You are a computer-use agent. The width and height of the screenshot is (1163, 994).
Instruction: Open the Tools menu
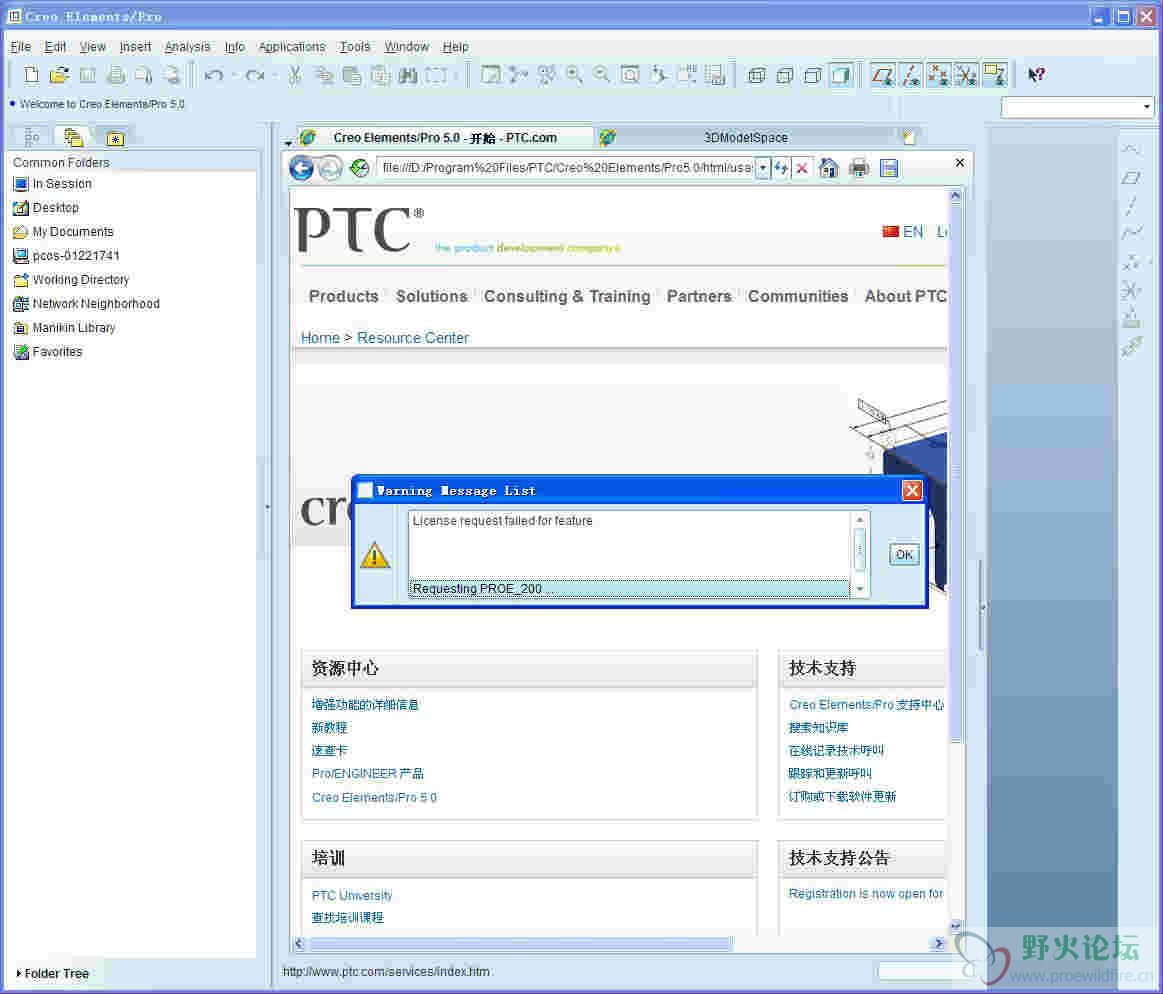pos(355,47)
